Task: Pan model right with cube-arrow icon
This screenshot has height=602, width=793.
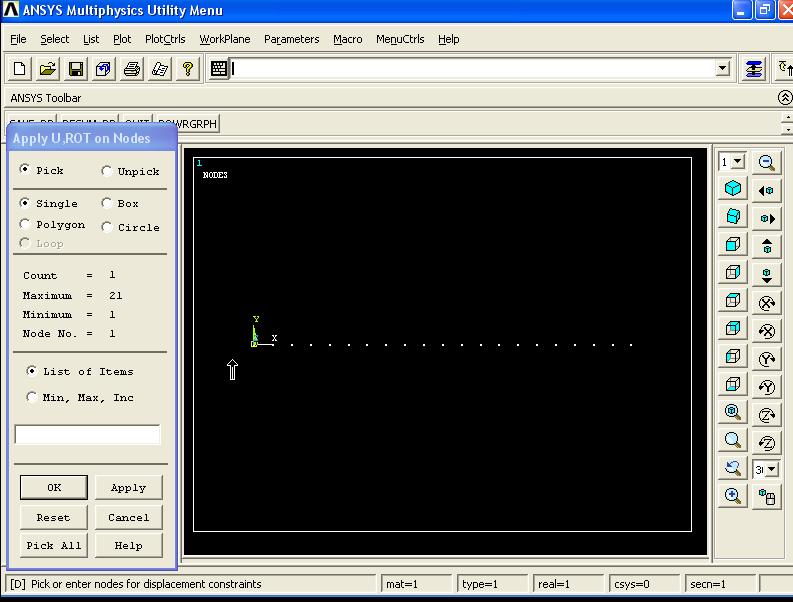Action: pyautogui.click(x=766, y=219)
